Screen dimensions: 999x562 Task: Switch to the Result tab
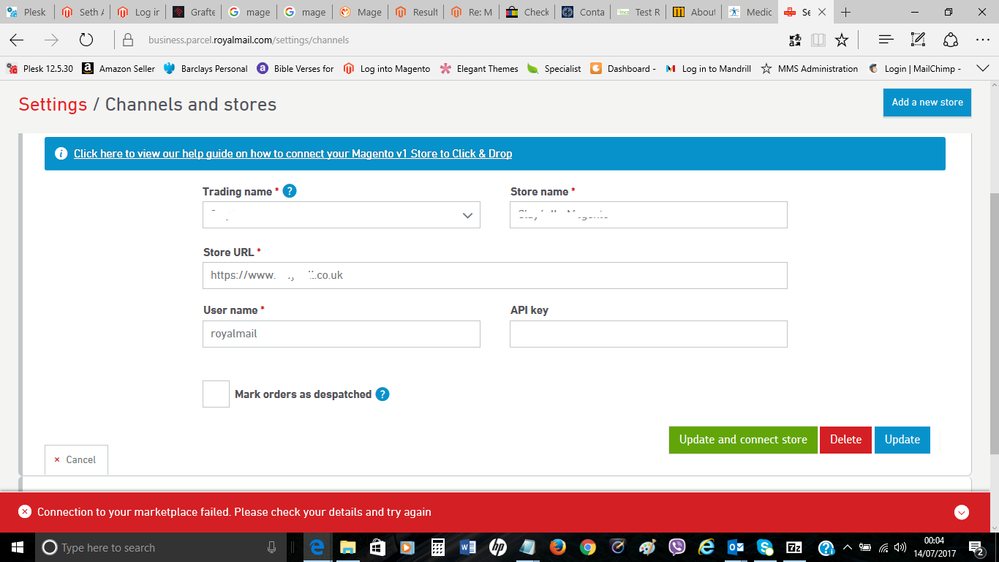tap(417, 12)
